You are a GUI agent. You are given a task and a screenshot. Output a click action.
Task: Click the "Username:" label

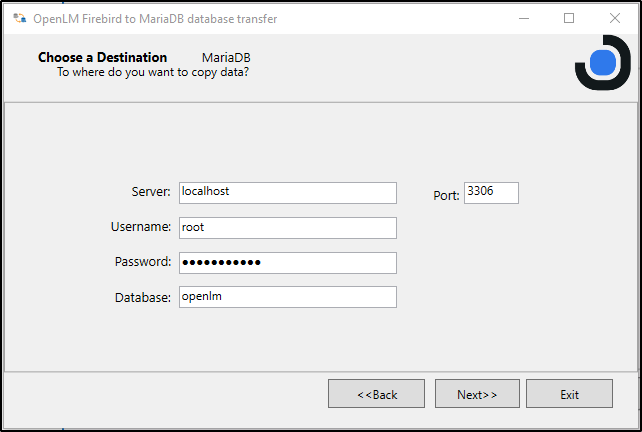141,227
